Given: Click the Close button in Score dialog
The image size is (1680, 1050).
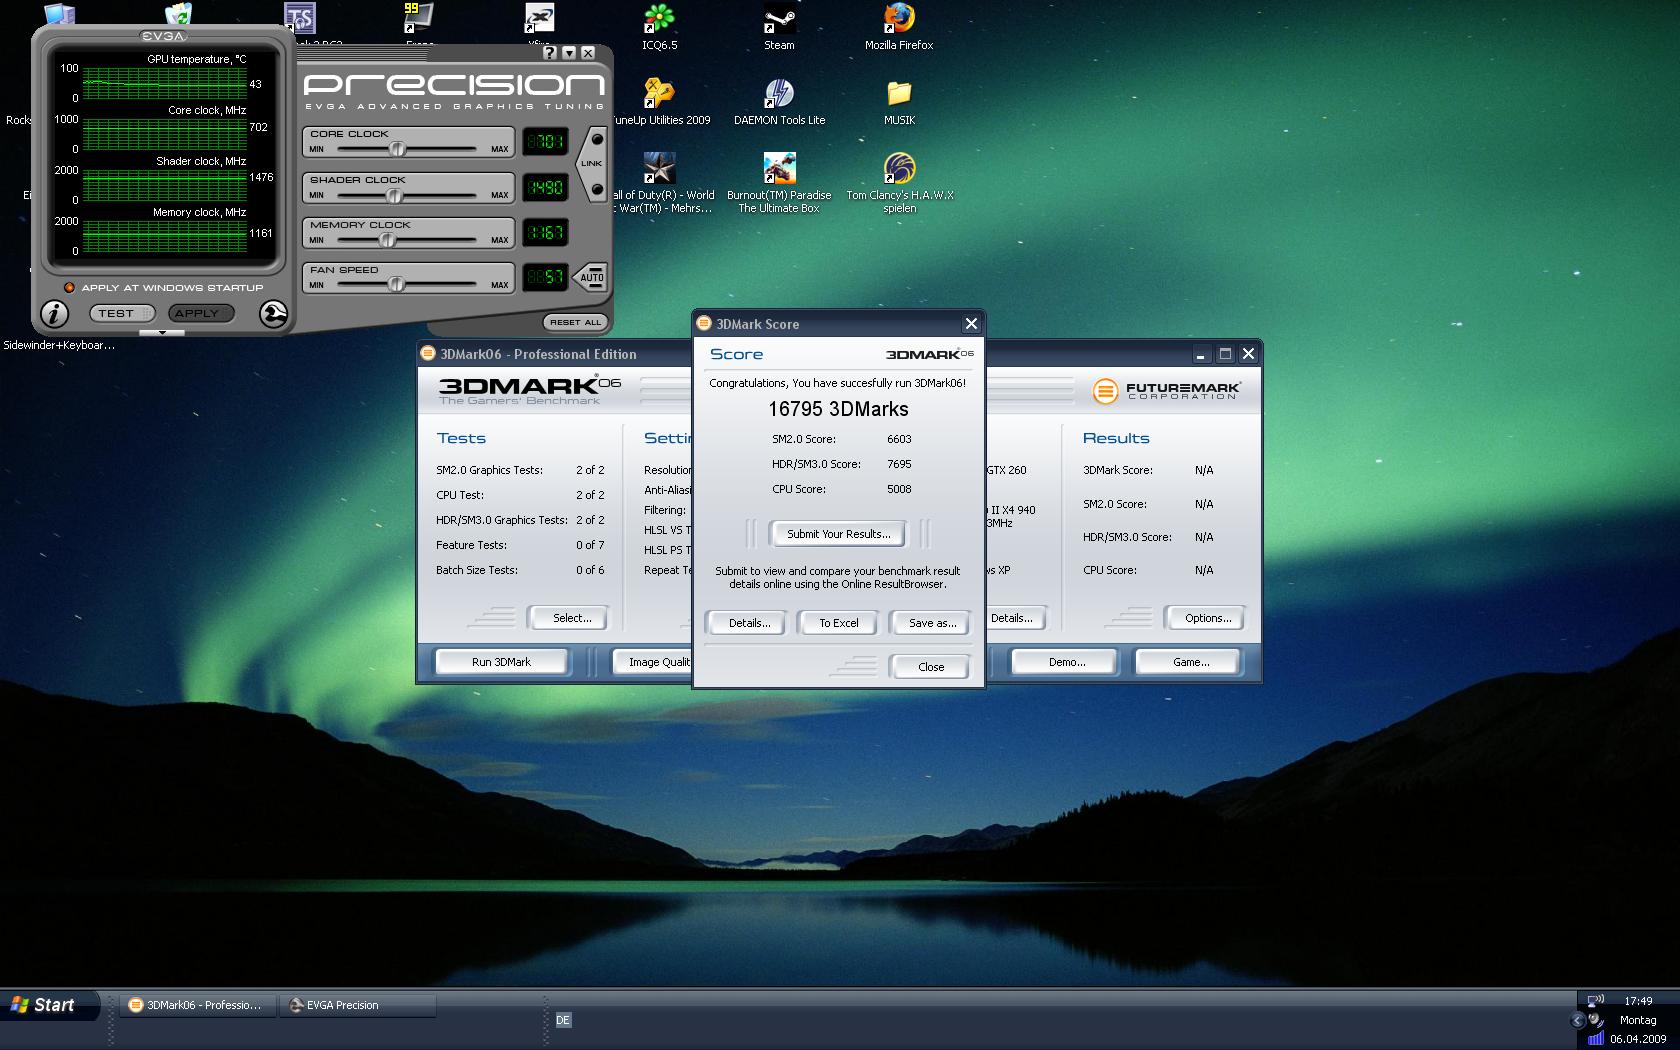Looking at the screenshot, I should click(x=930, y=667).
